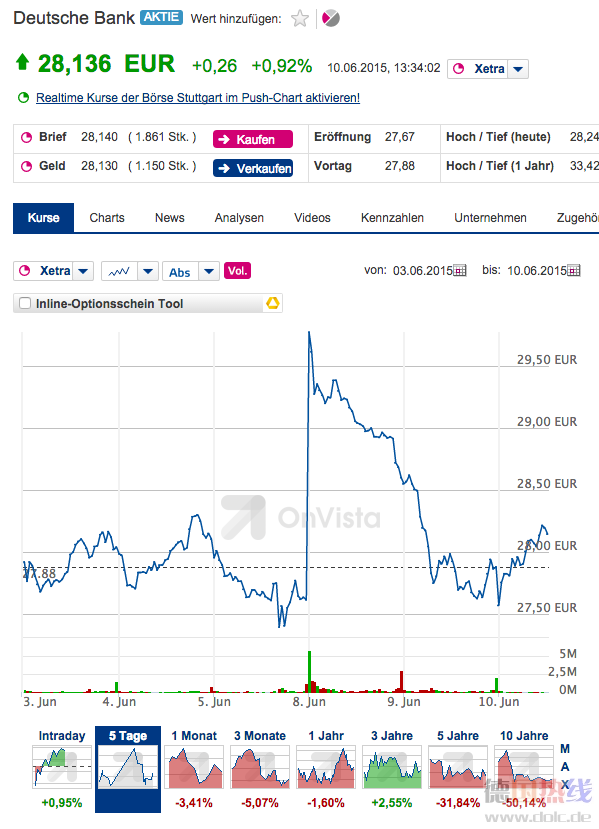The height and width of the screenshot is (829, 599).
Task: Expand the chart type dropdown arrow
Action: 148,271
